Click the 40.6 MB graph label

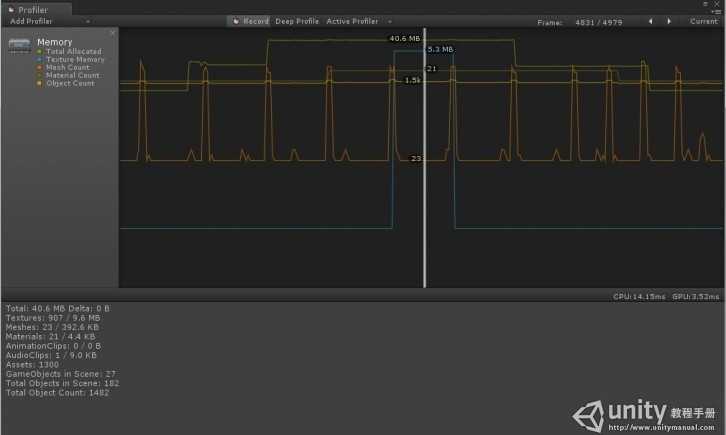405,38
